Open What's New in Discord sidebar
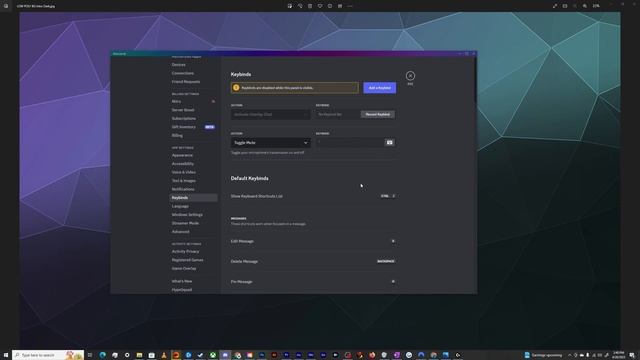The height and width of the screenshot is (360, 640). 182,281
